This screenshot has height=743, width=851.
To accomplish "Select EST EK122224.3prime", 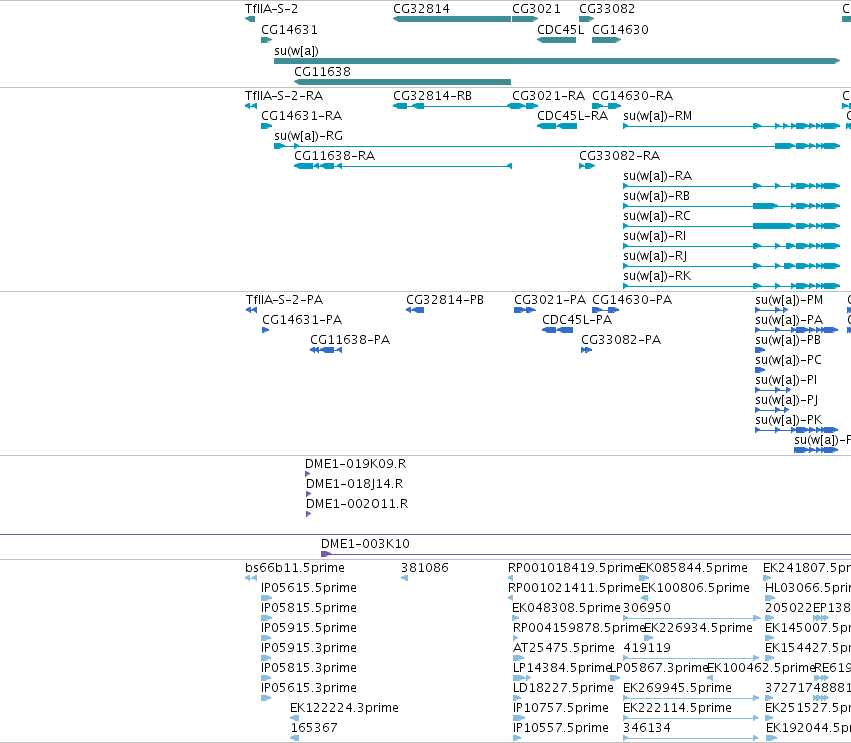I will coord(344,708).
